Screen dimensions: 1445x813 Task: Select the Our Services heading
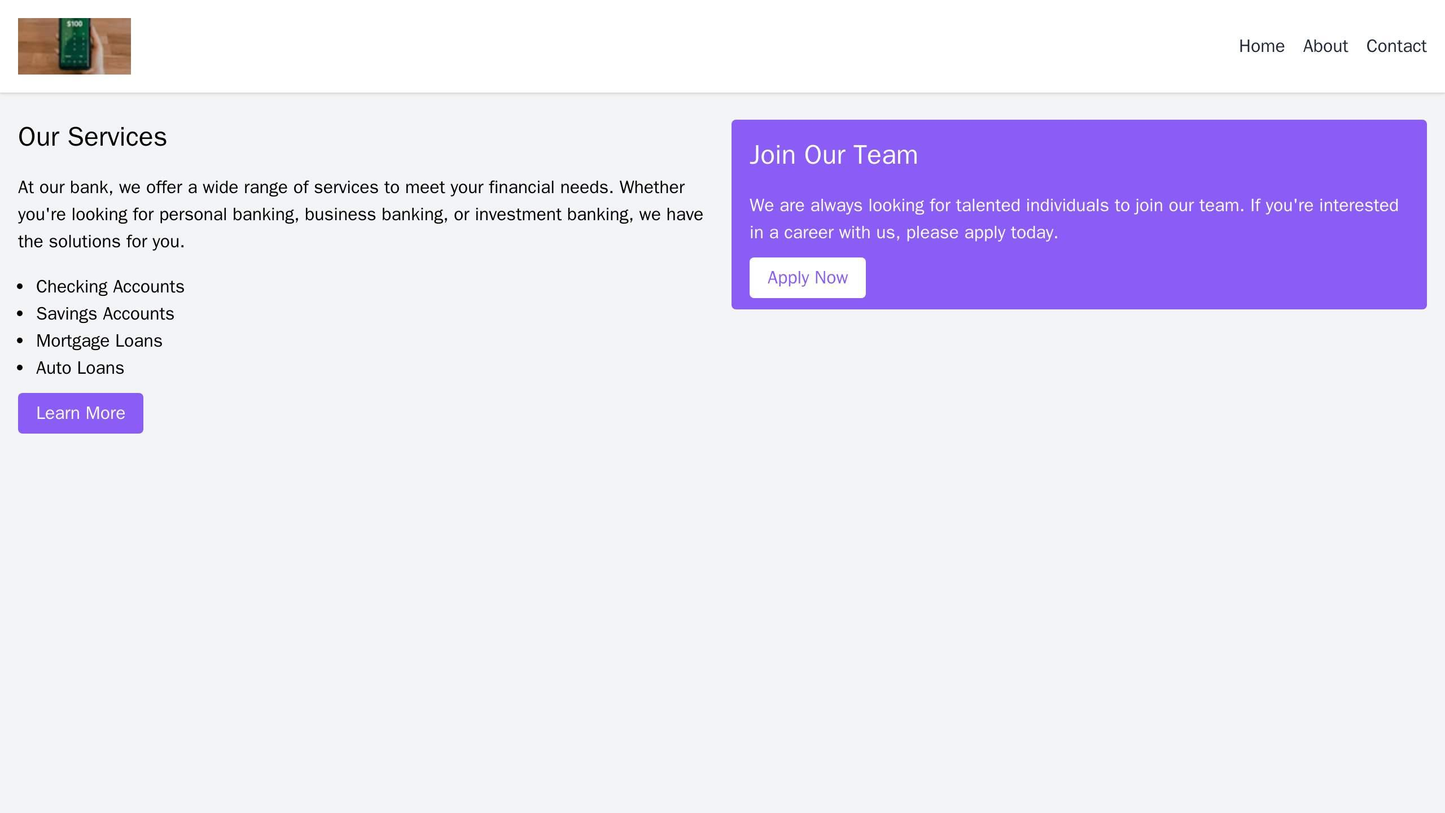(92, 137)
